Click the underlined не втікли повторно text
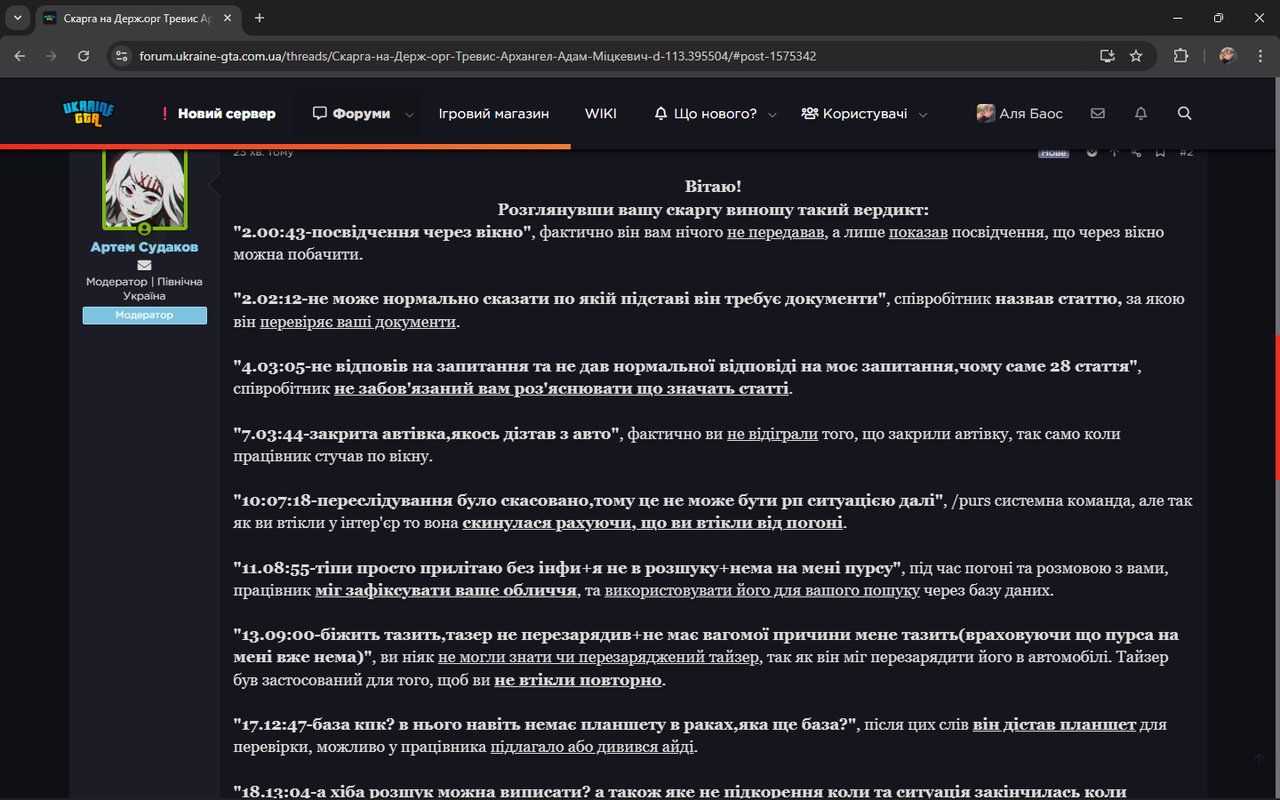Image resolution: width=1280 pixels, height=800 pixels. [x=578, y=680]
